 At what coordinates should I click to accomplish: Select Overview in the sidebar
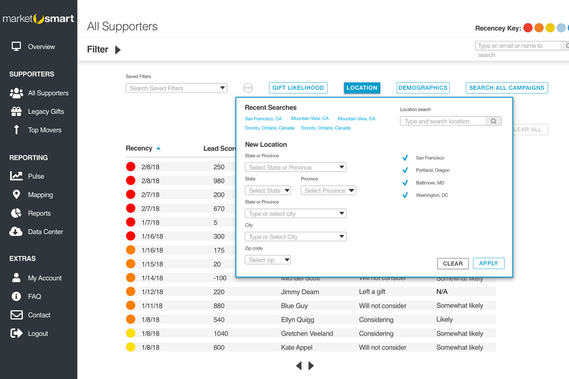click(x=41, y=47)
